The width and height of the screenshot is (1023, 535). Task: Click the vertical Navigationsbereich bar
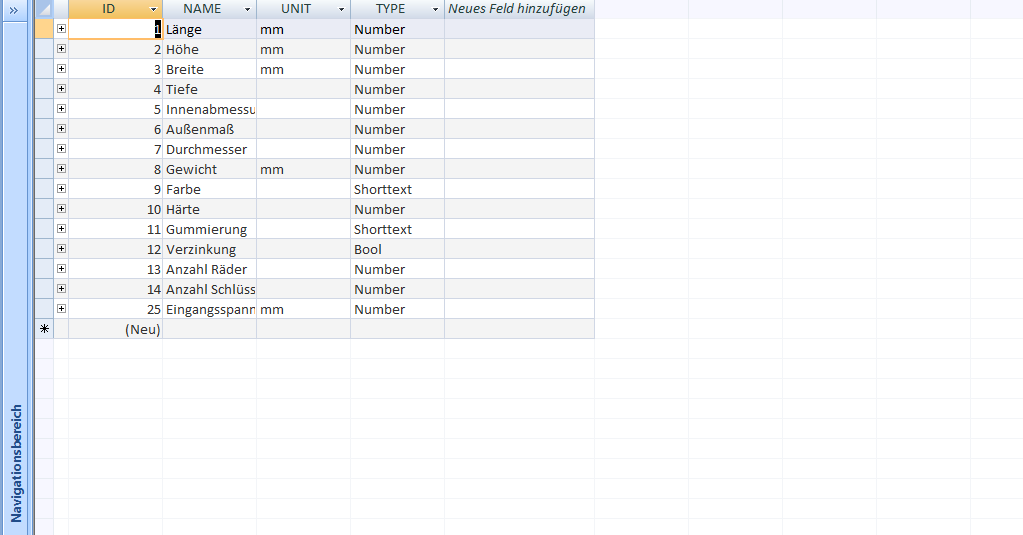(x=16, y=462)
